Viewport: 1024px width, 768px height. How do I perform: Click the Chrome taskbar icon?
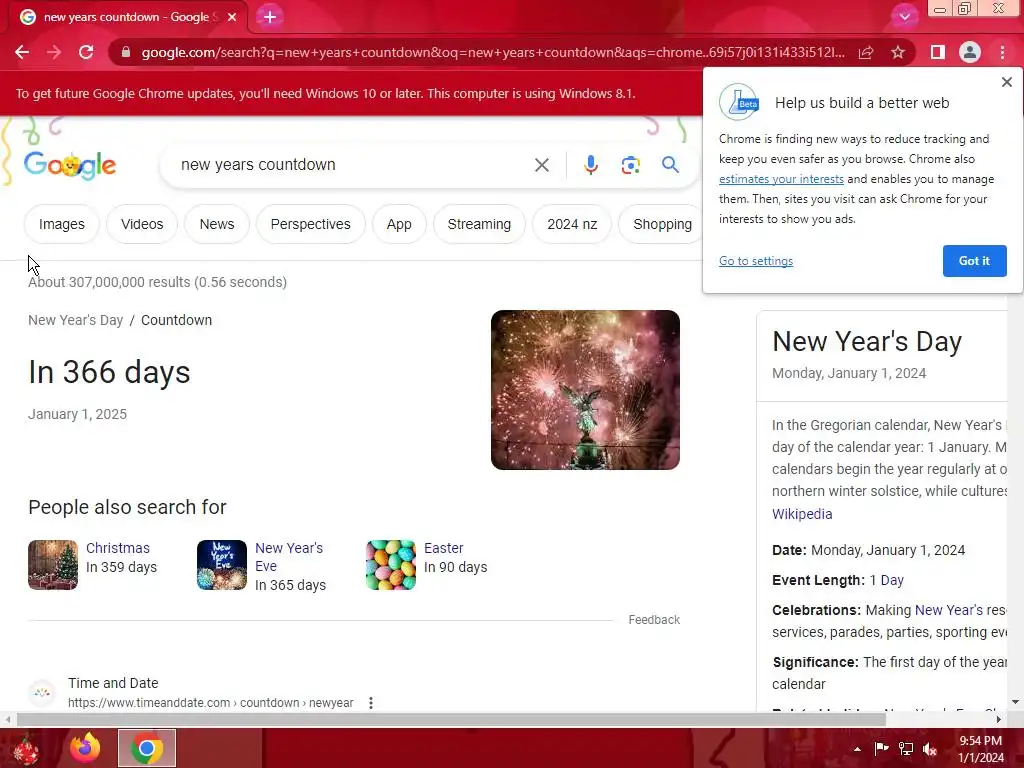pos(147,748)
